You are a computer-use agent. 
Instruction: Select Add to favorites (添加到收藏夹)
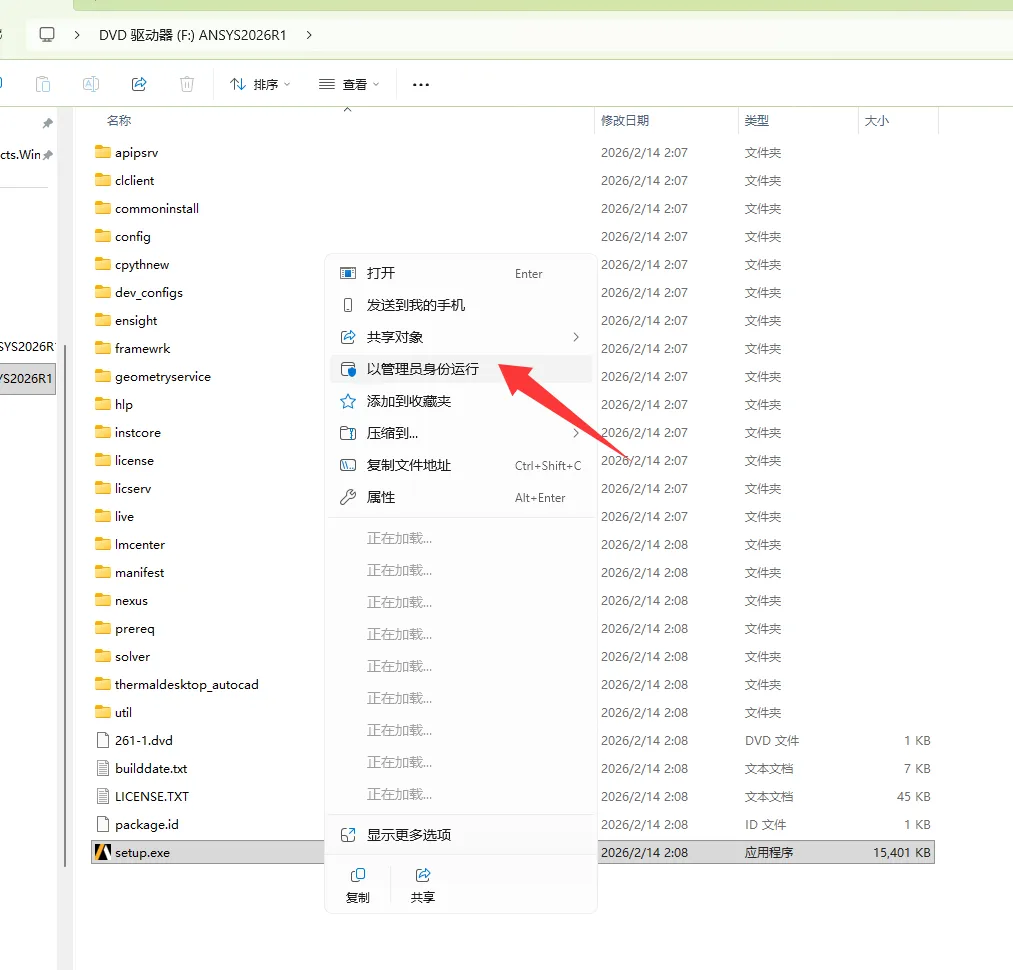click(461, 401)
